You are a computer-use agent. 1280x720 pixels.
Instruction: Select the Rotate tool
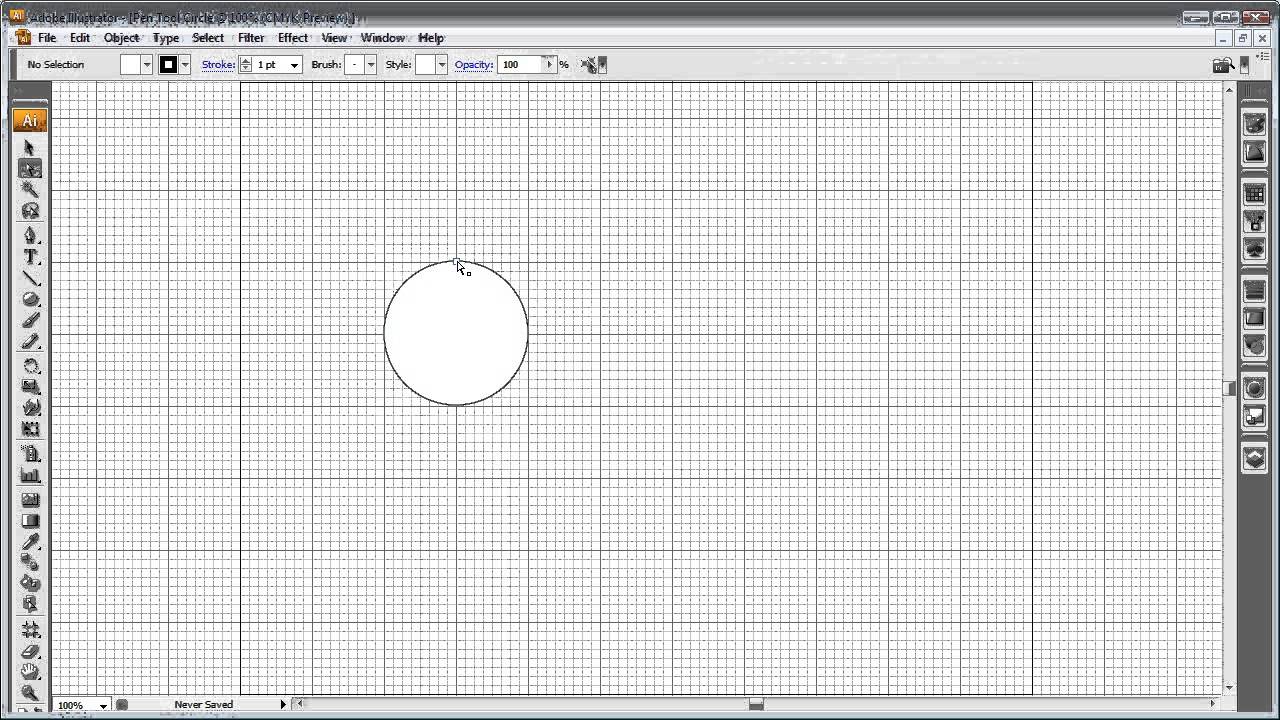click(30, 366)
